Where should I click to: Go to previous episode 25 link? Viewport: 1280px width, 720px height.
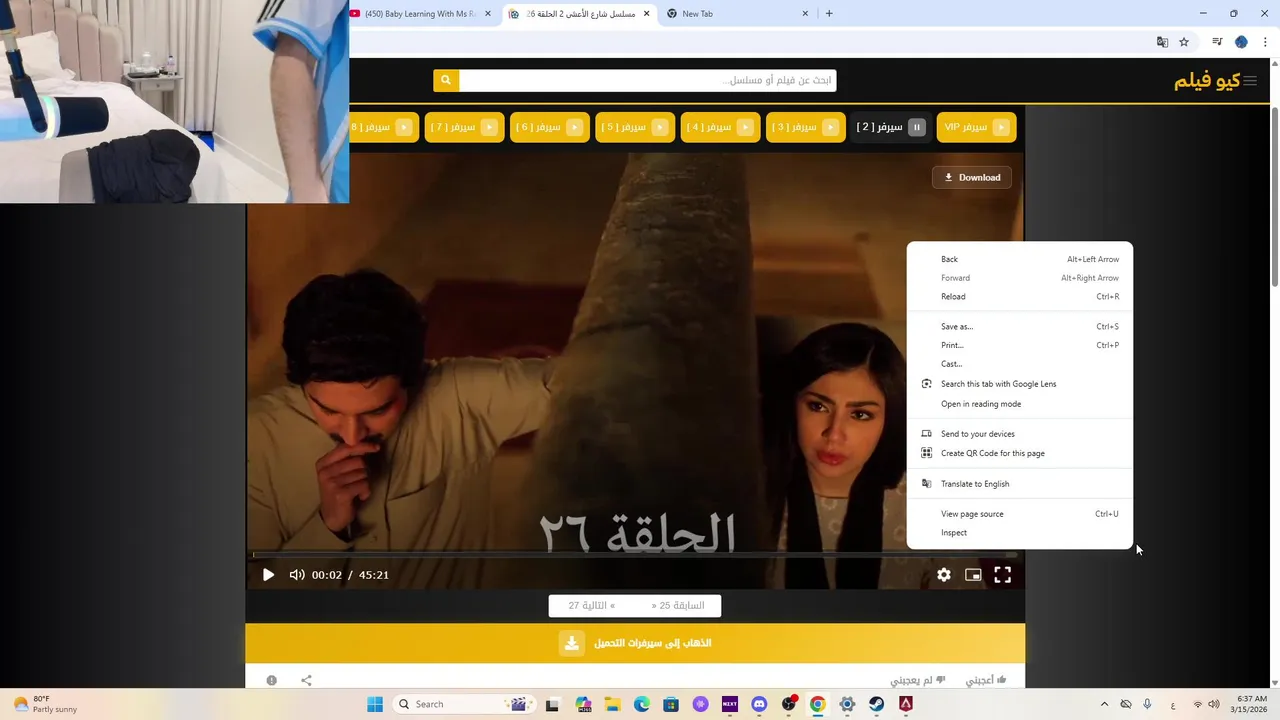click(x=678, y=606)
